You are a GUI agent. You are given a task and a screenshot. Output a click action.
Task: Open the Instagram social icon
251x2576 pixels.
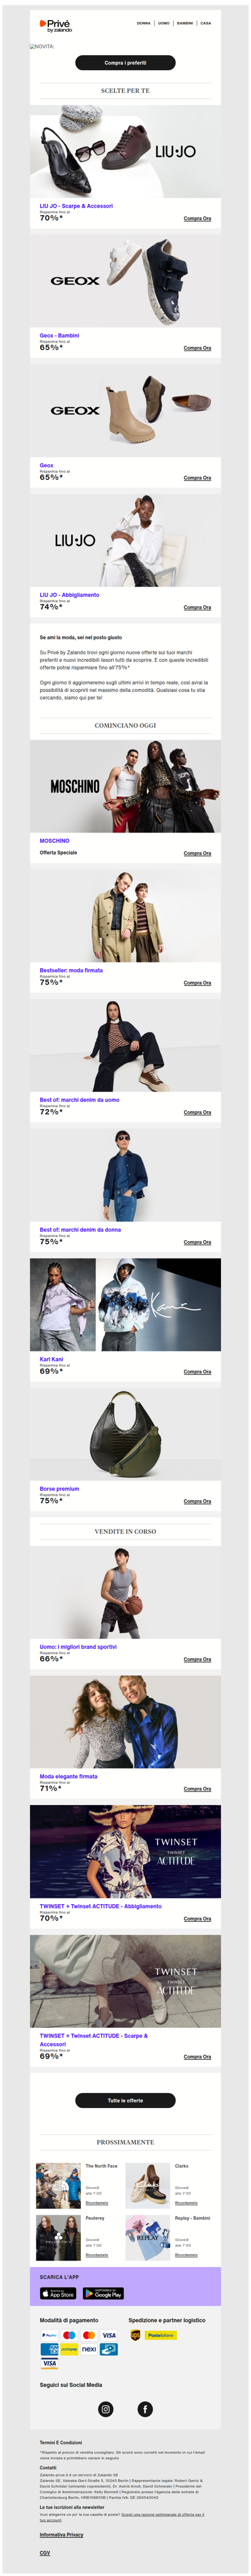tap(106, 2408)
